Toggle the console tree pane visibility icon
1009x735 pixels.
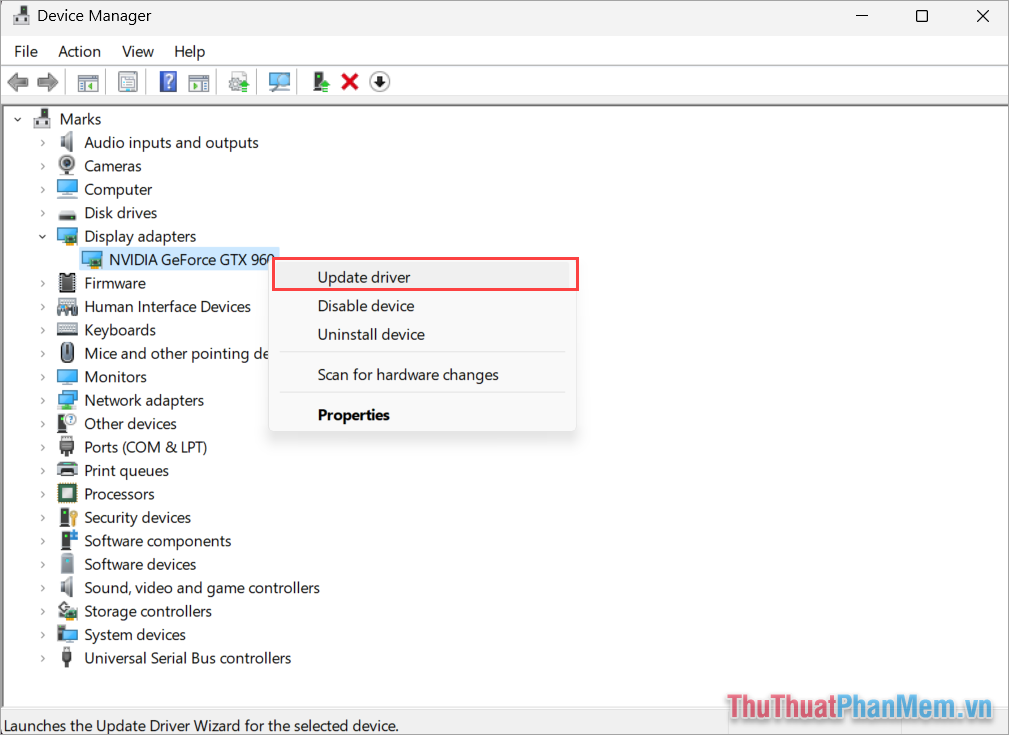[87, 81]
